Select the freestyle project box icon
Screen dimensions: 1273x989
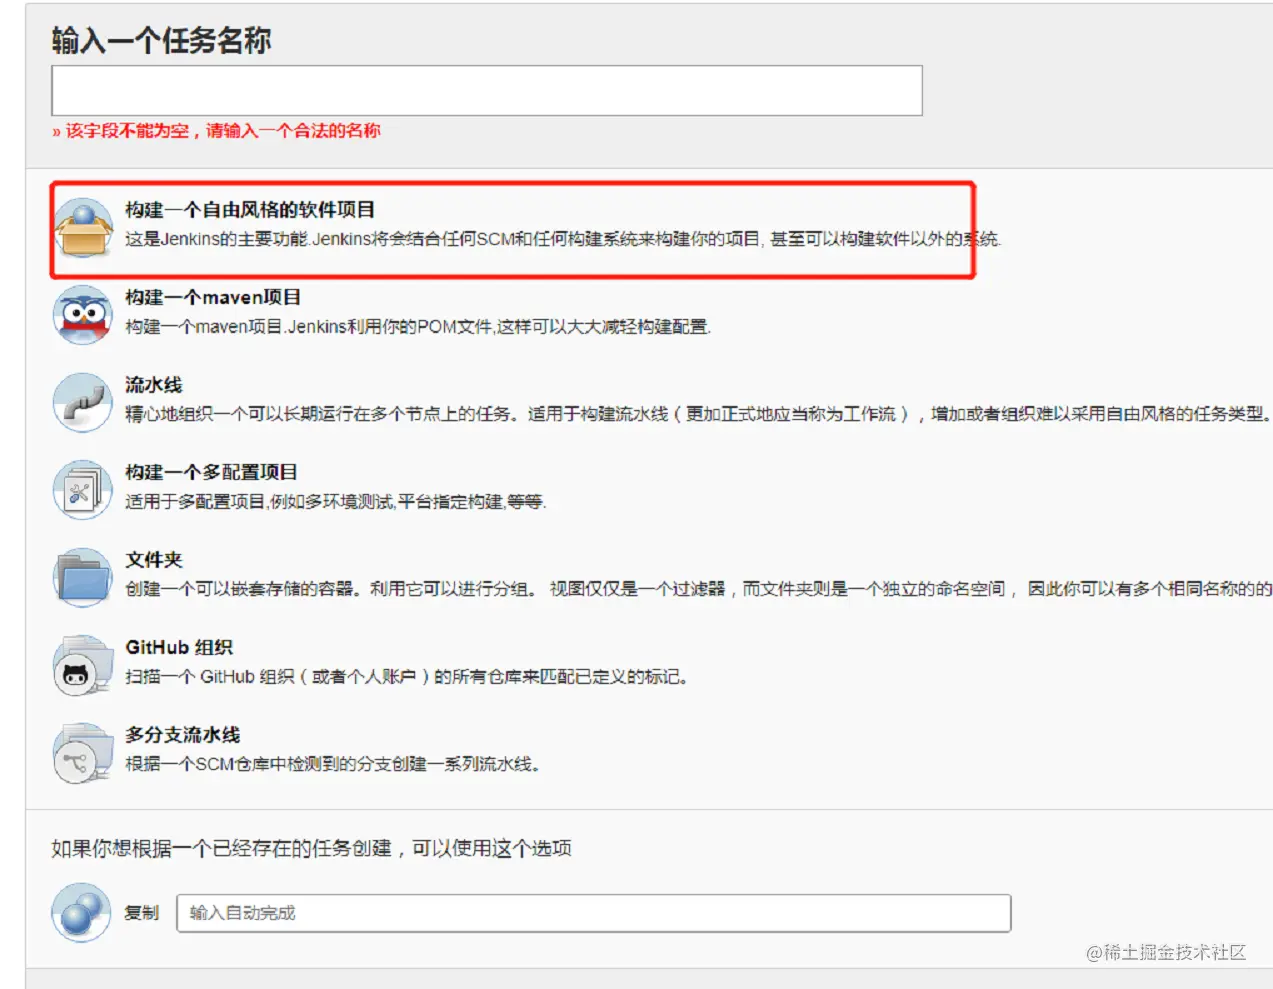83,228
